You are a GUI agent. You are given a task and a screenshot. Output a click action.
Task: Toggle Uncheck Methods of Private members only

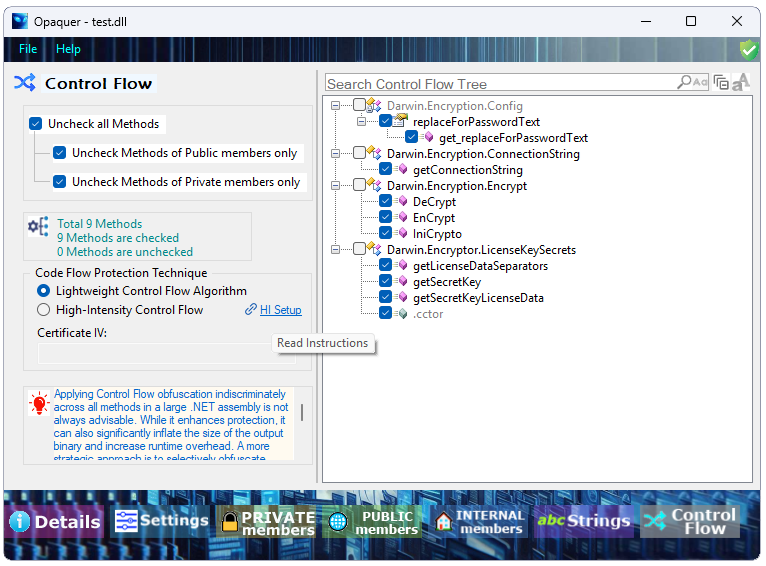pyautogui.click(x=60, y=182)
